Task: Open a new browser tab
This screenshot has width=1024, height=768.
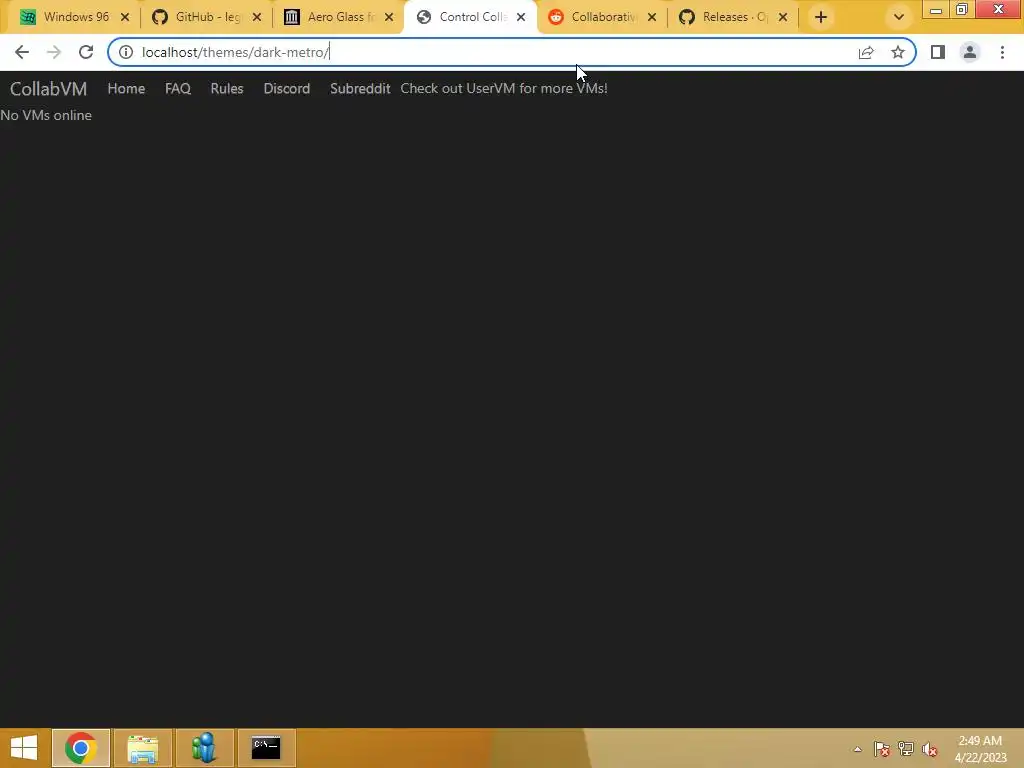Action: point(821,17)
